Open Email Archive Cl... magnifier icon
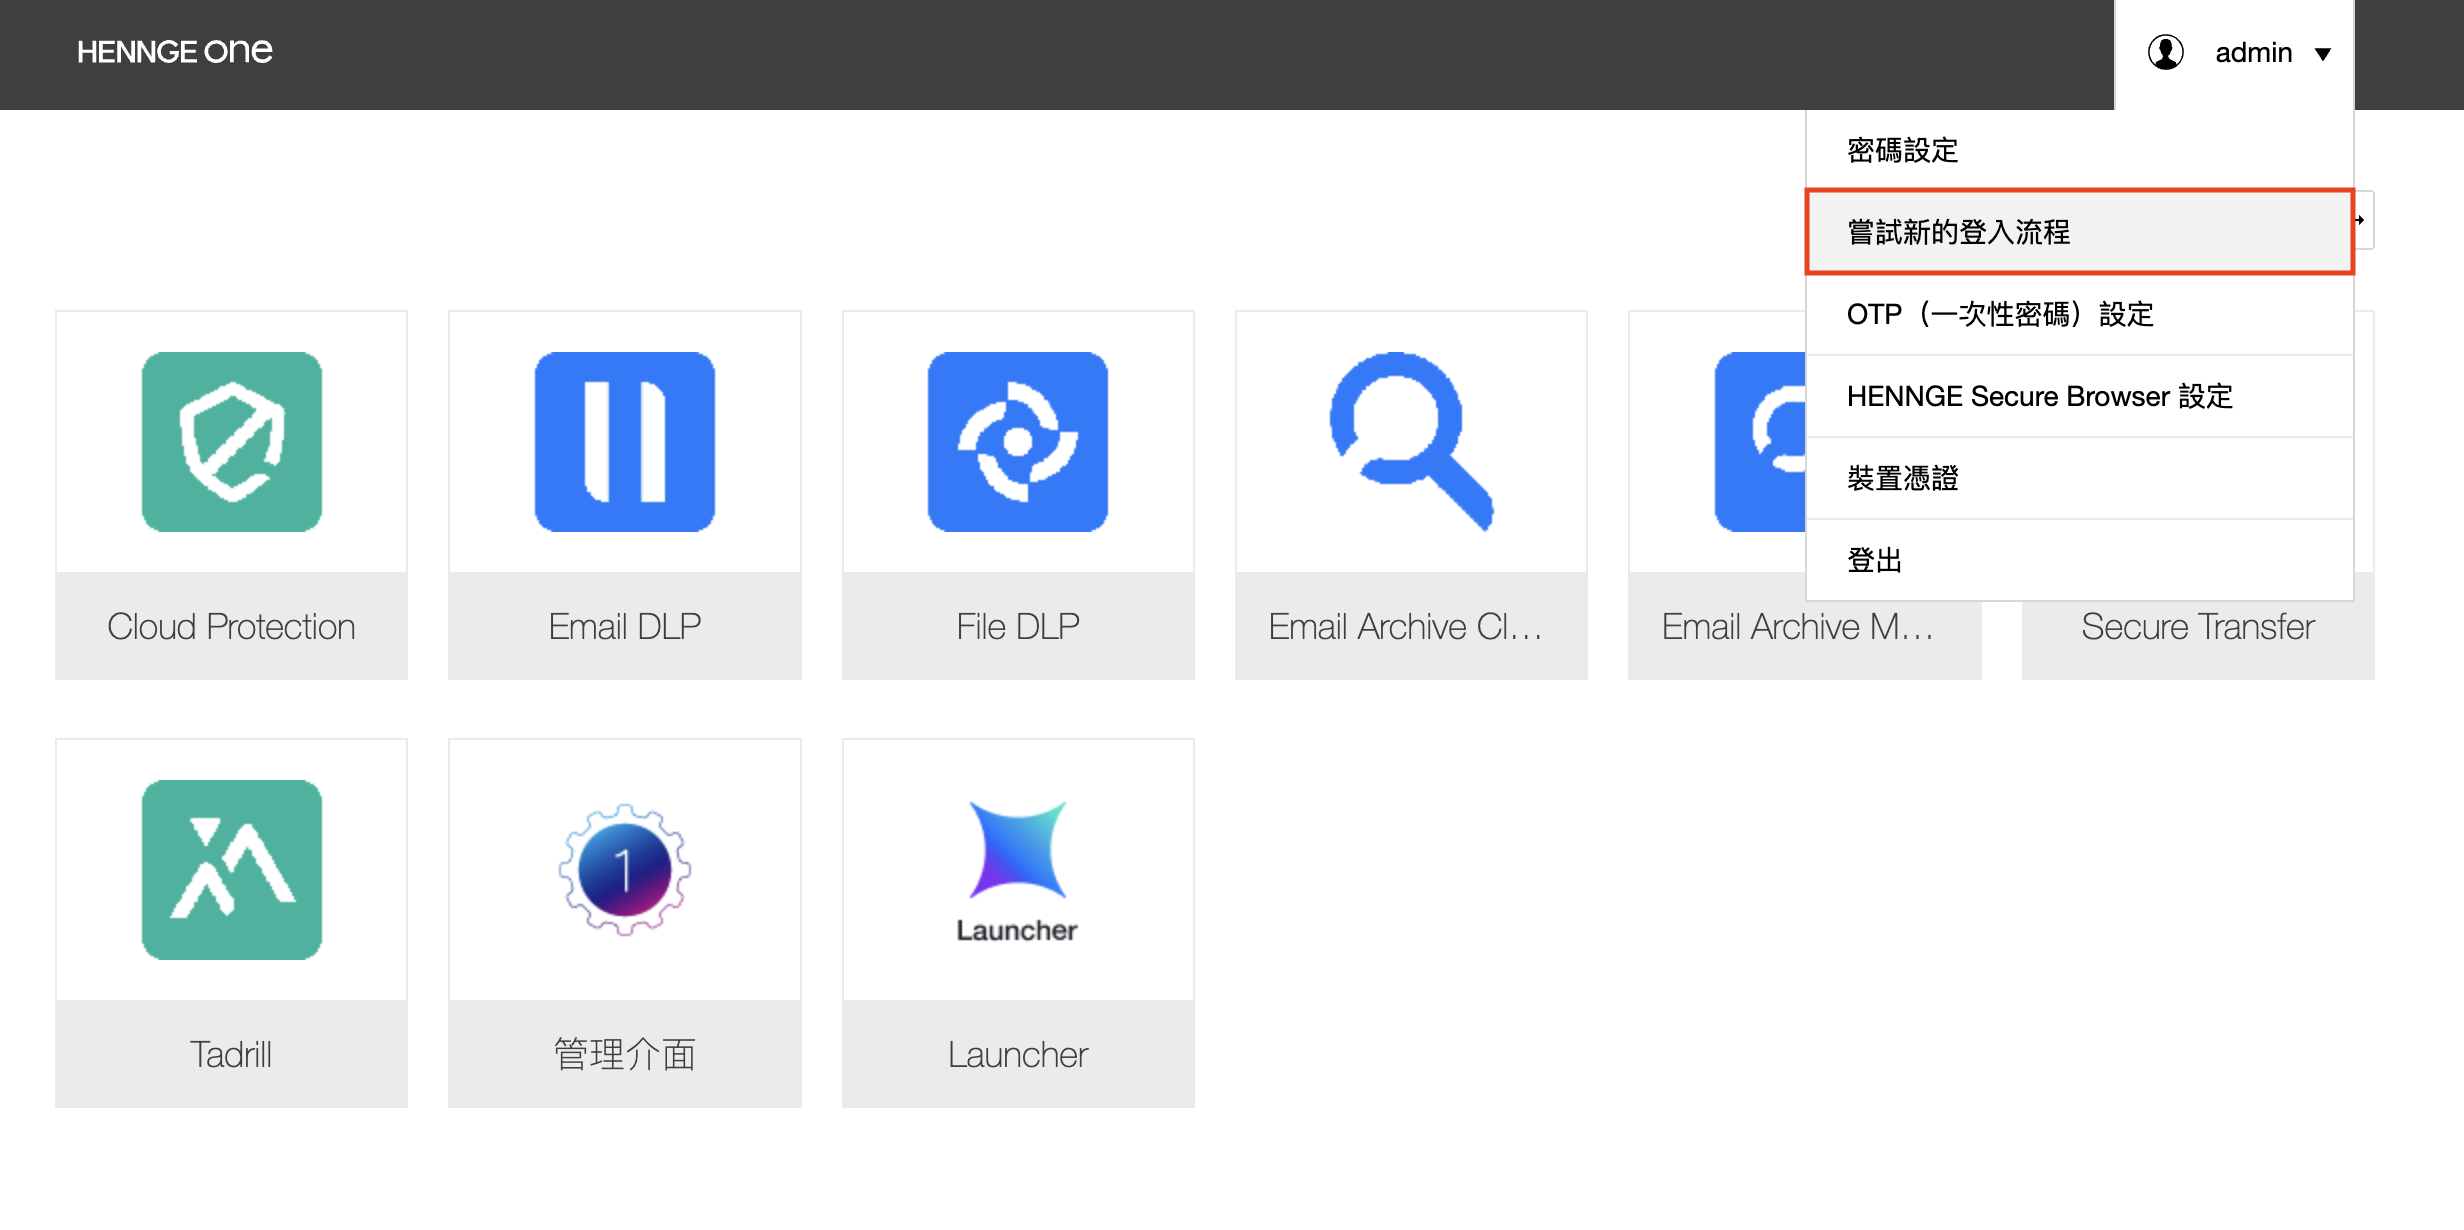Viewport: 2464px width, 1230px height. point(1411,441)
